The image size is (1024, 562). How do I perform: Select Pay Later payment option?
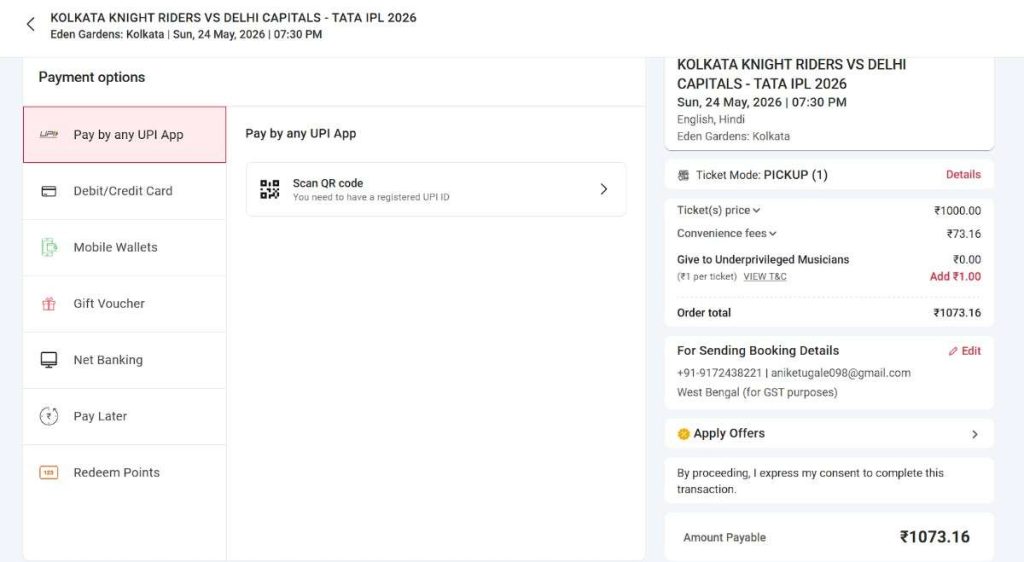pyautogui.click(x=124, y=416)
